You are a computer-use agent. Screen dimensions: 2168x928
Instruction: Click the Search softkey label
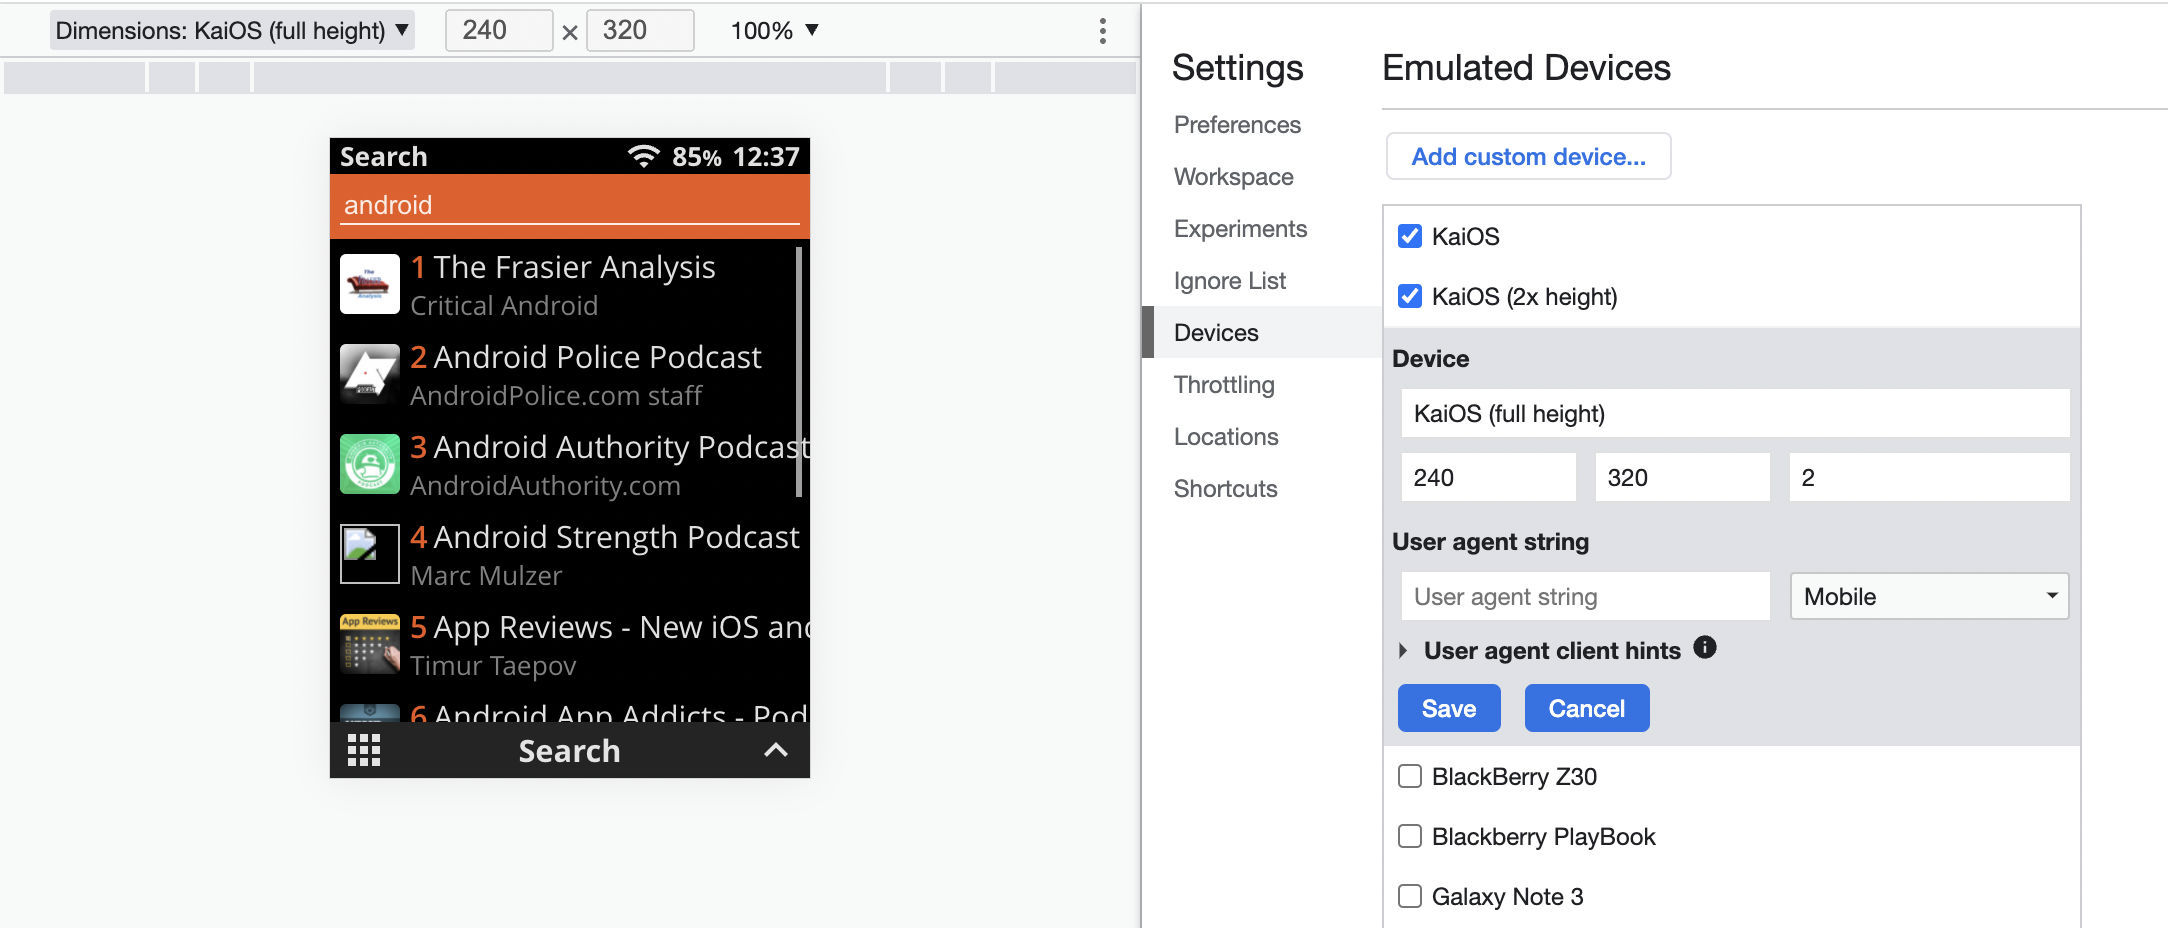pyautogui.click(x=569, y=751)
